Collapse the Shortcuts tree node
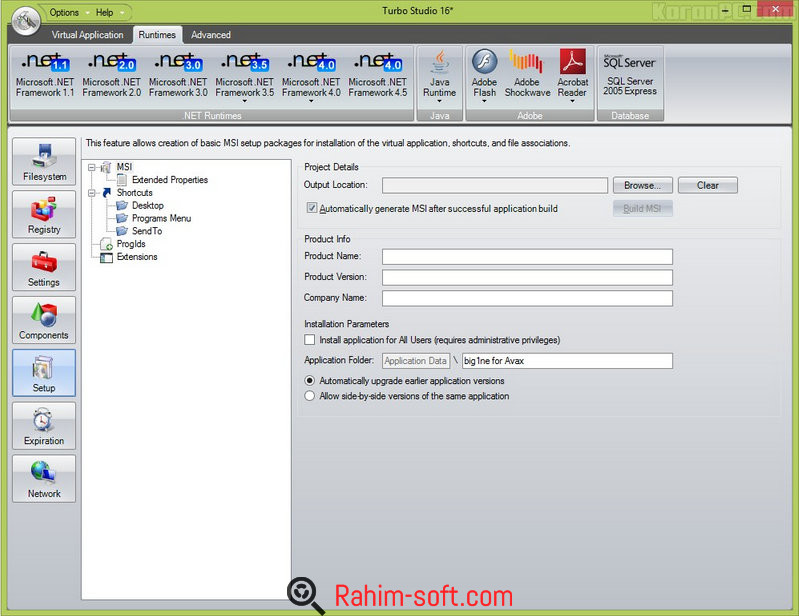799x616 pixels. pyautogui.click(x=92, y=193)
